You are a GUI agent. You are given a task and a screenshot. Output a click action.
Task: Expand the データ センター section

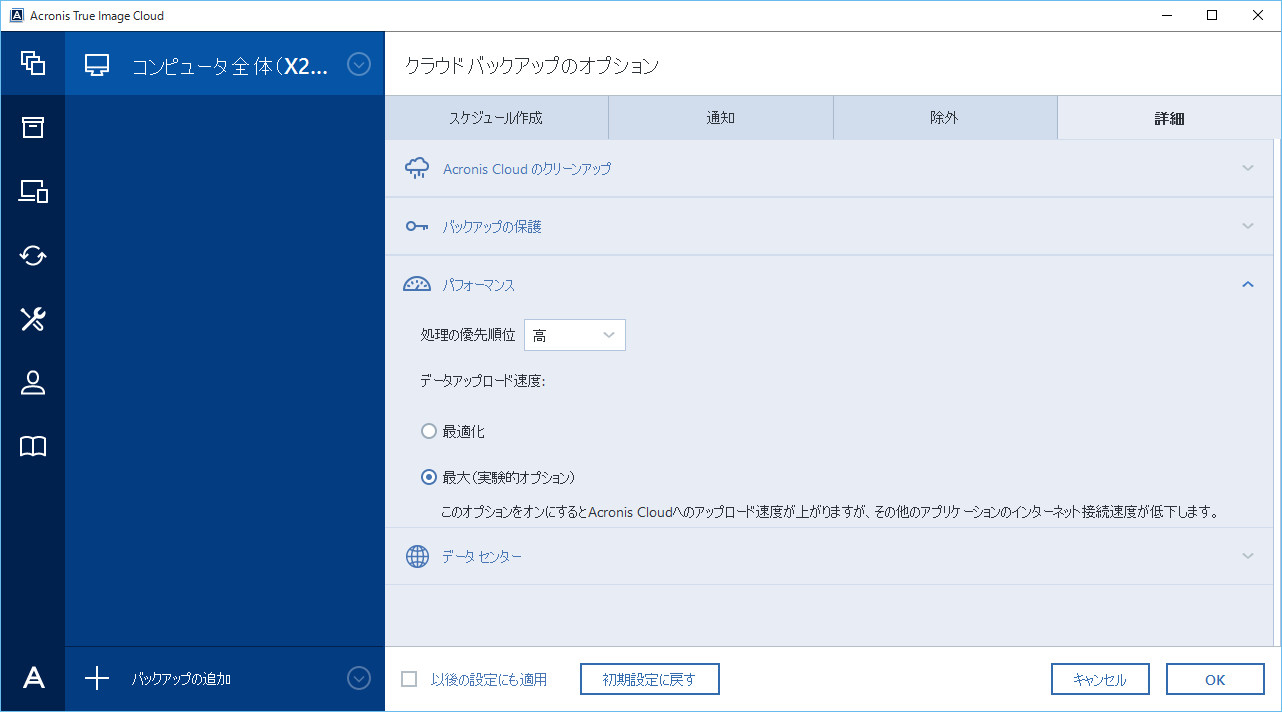pyautogui.click(x=1247, y=556)
